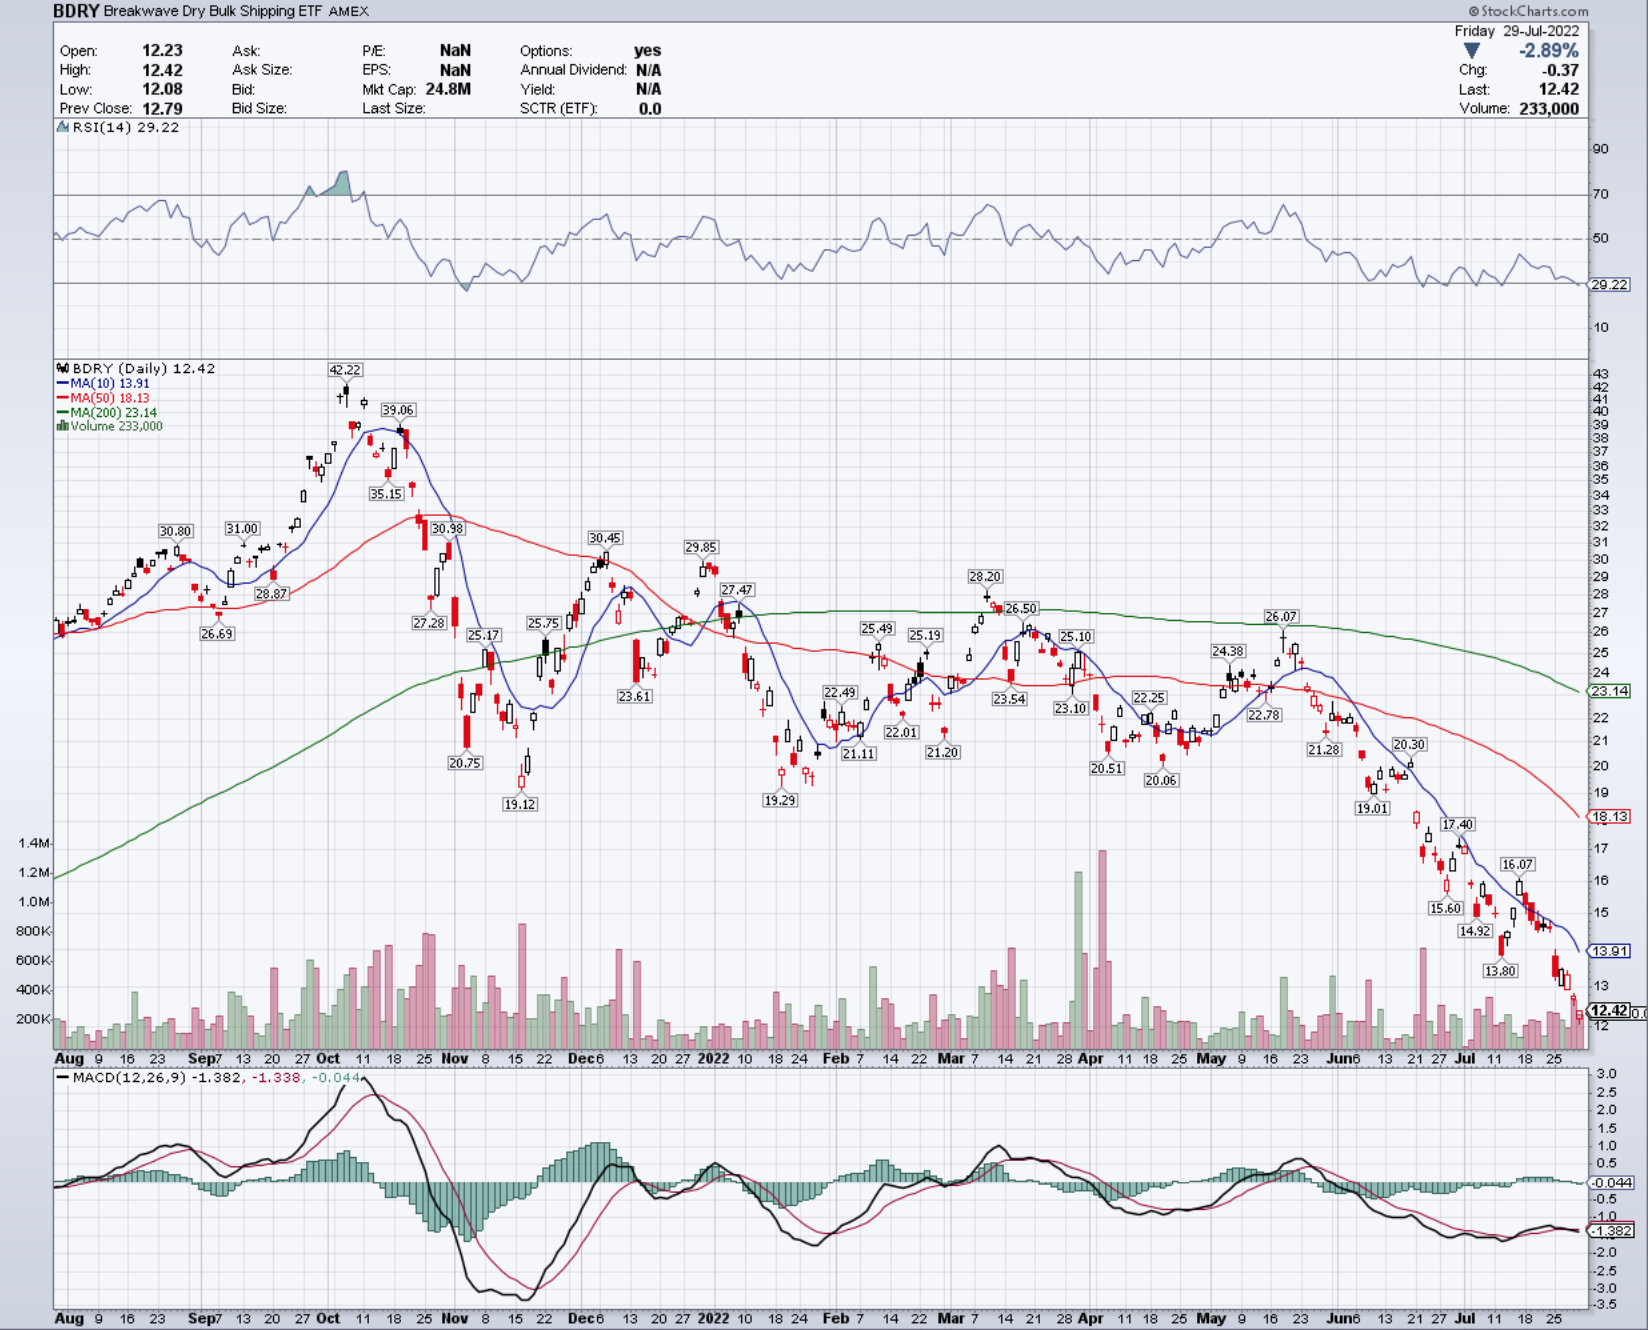This screenshot has height=1330, width=1648.
Task: Click the MA(10) 13.91 legend entry
Action: pos(104,383)
